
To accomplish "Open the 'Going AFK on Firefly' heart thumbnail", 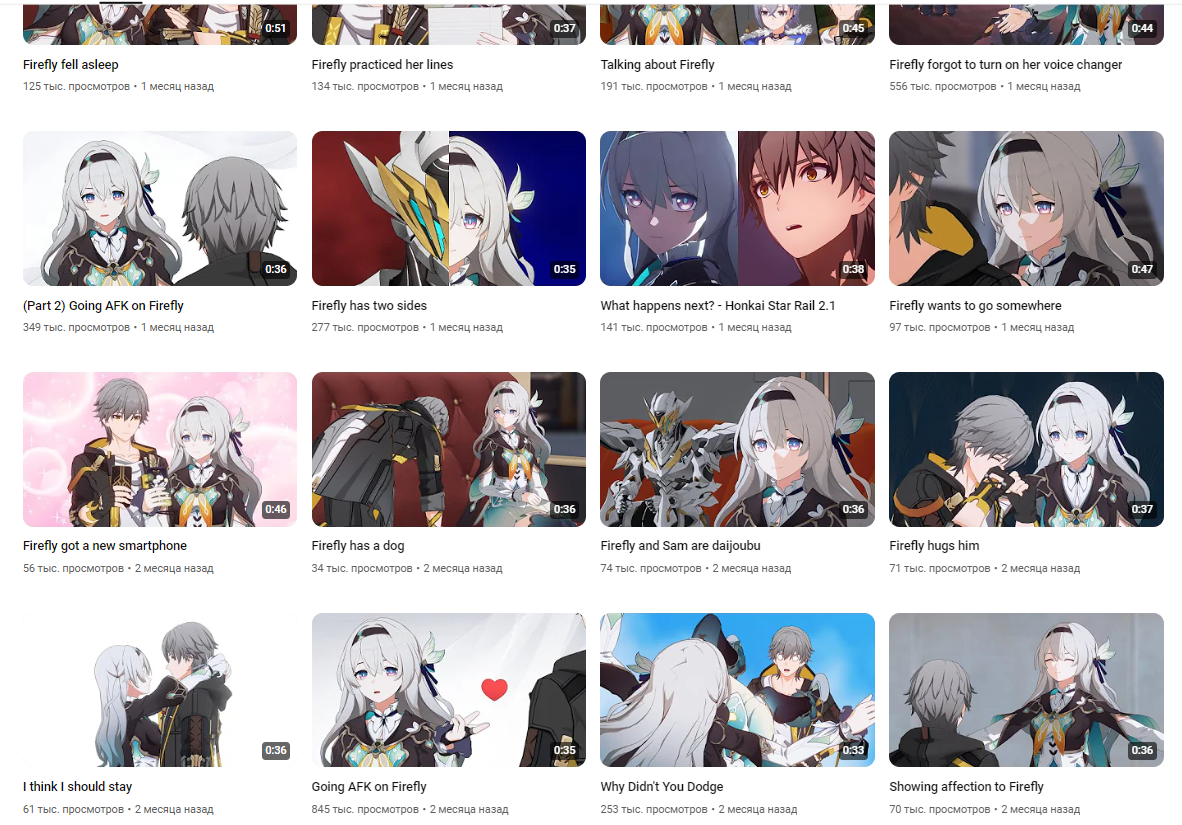I will 449,690.
